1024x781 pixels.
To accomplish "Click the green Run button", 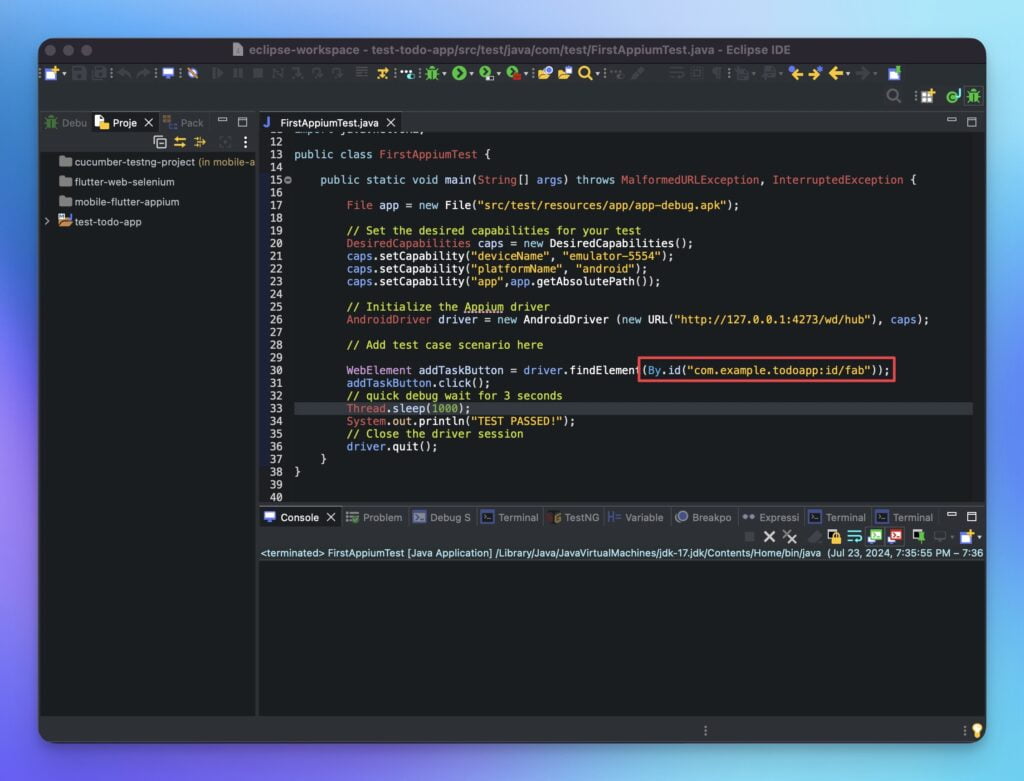I will pos(459,73).
